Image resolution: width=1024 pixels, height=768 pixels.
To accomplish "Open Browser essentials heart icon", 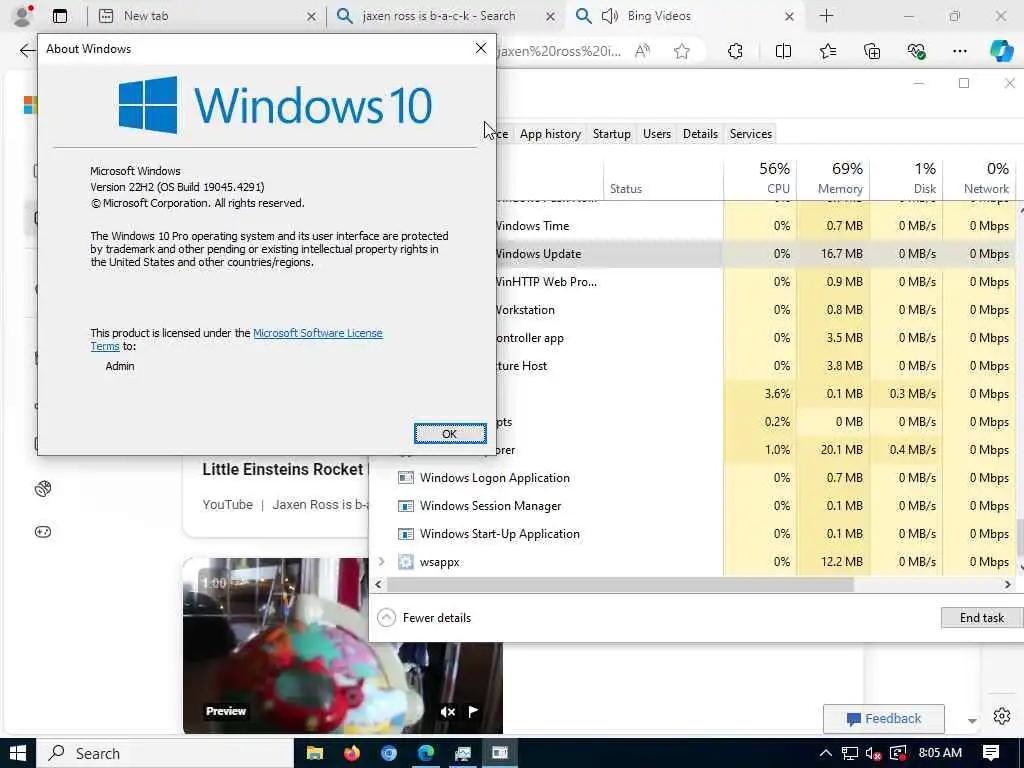I will (916, 51).
